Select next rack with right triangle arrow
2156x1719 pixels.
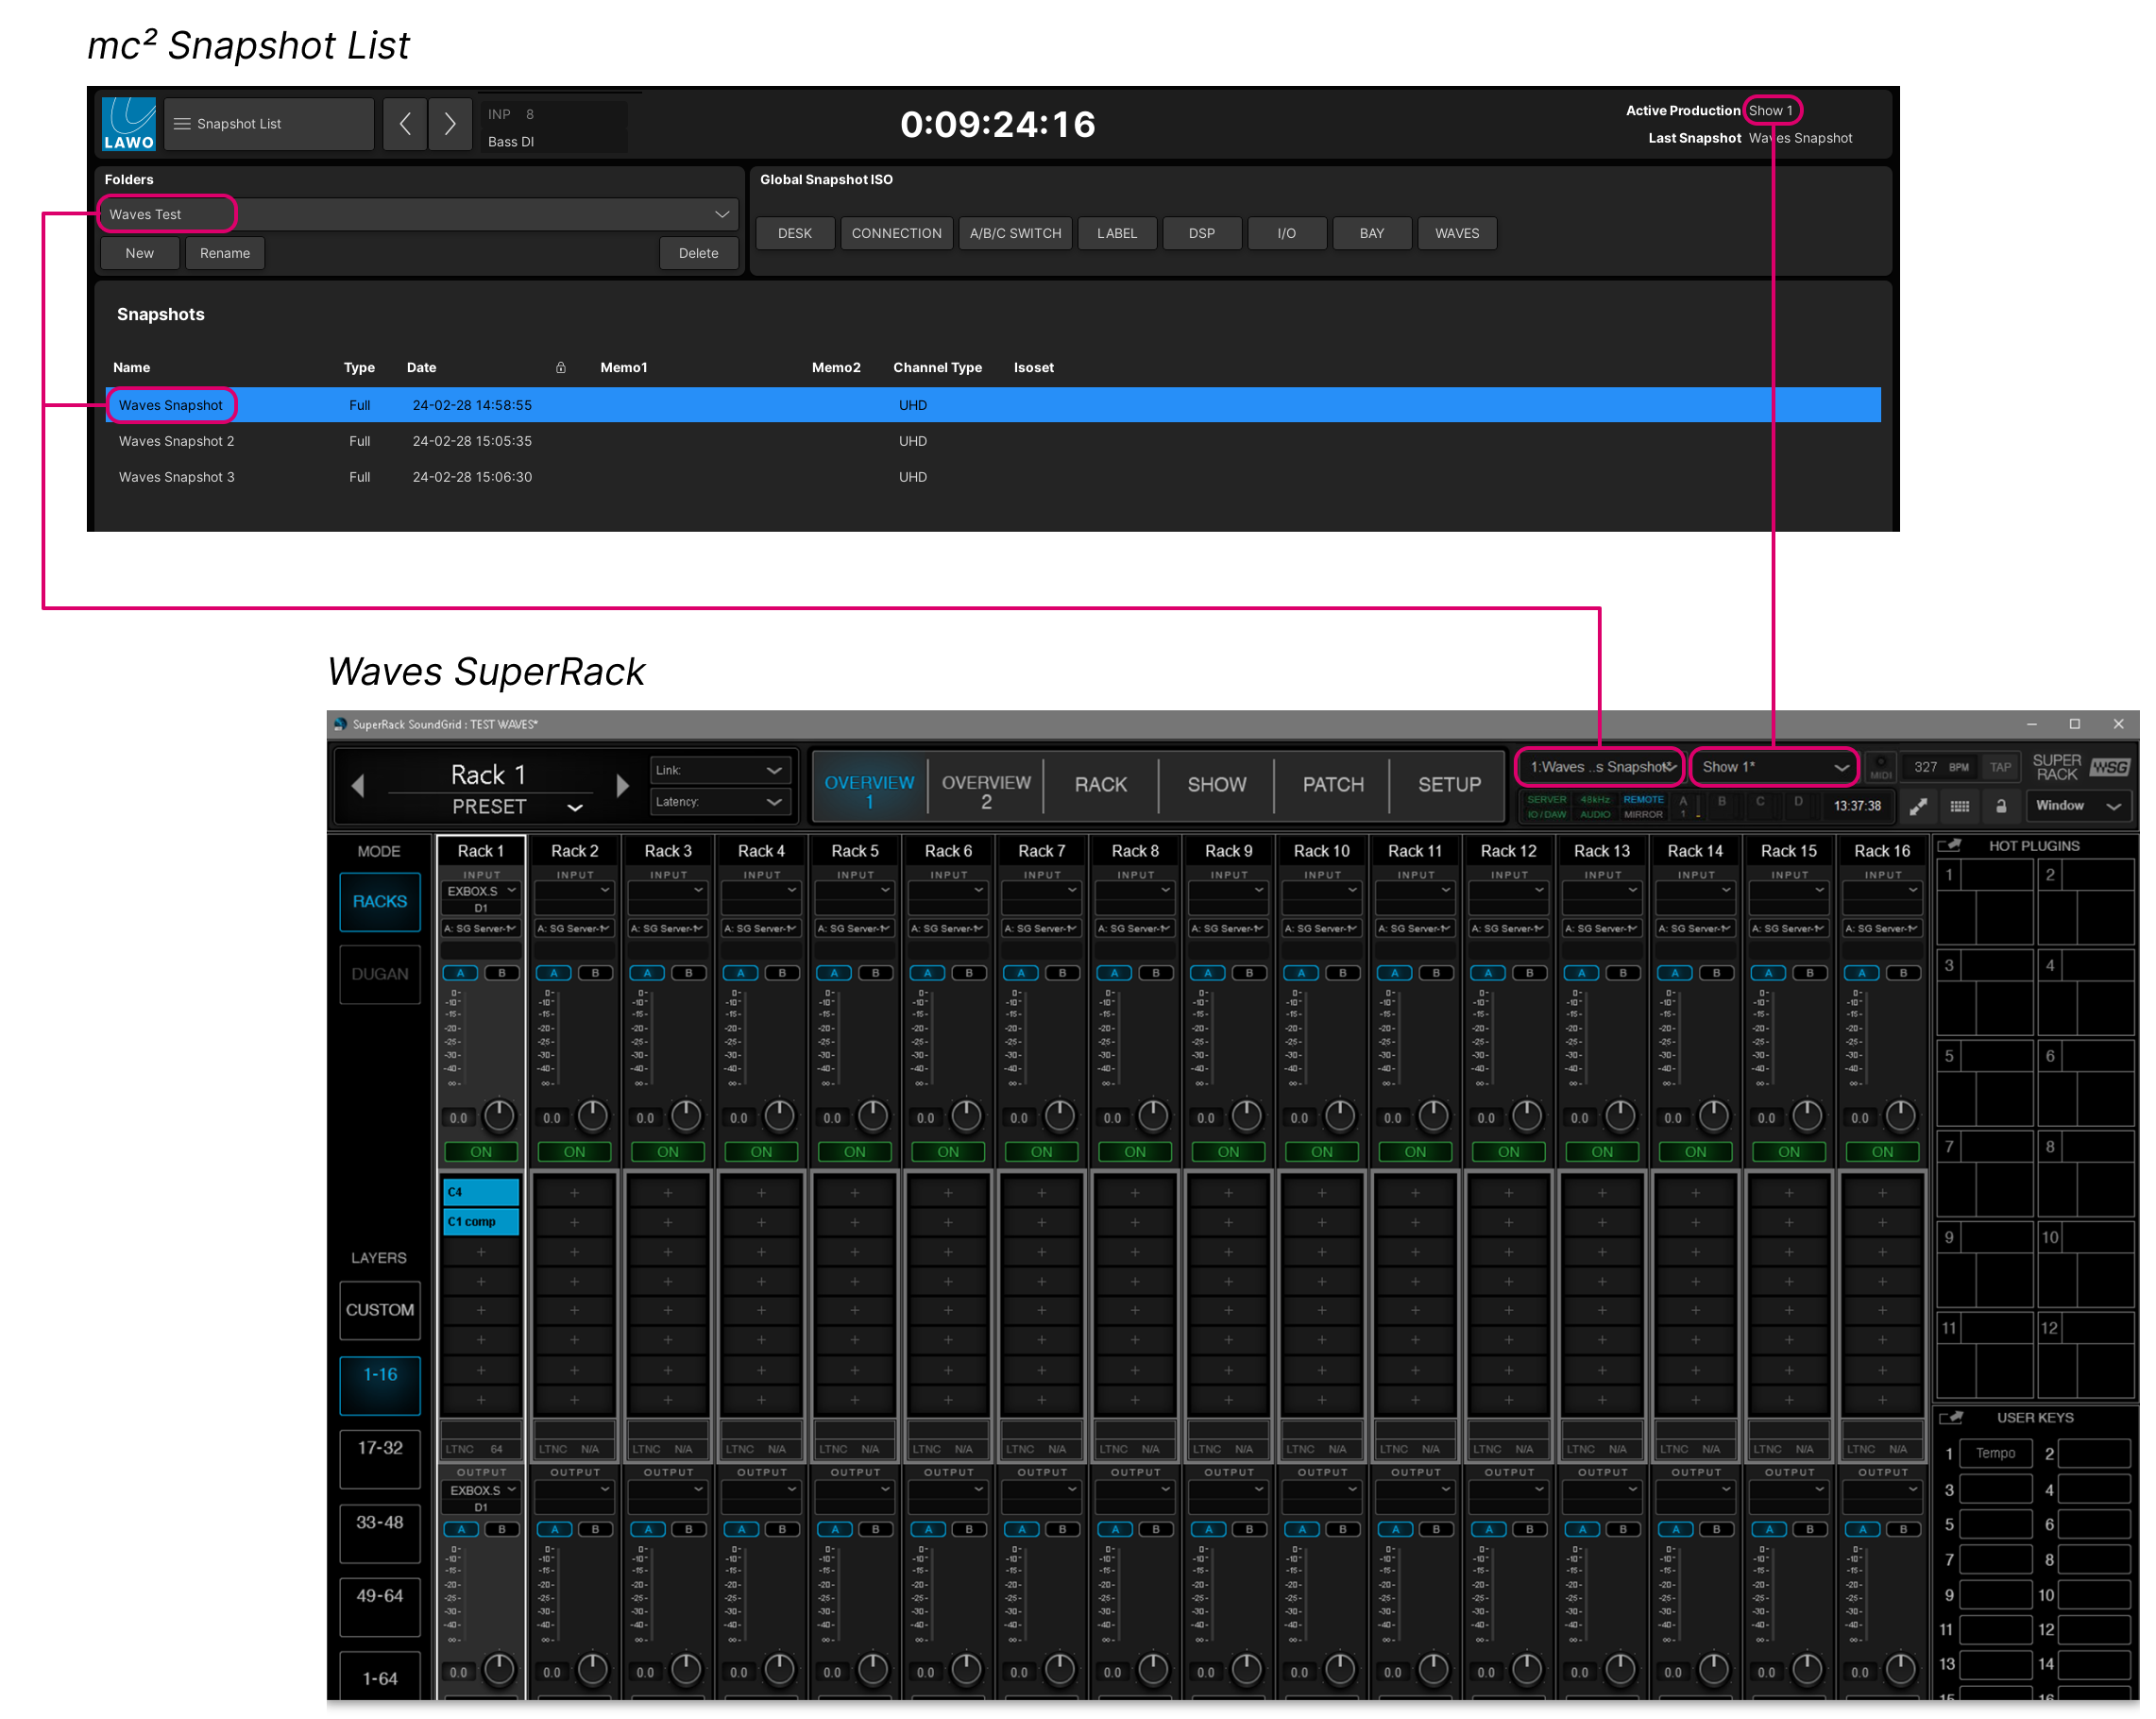point(622,786)
